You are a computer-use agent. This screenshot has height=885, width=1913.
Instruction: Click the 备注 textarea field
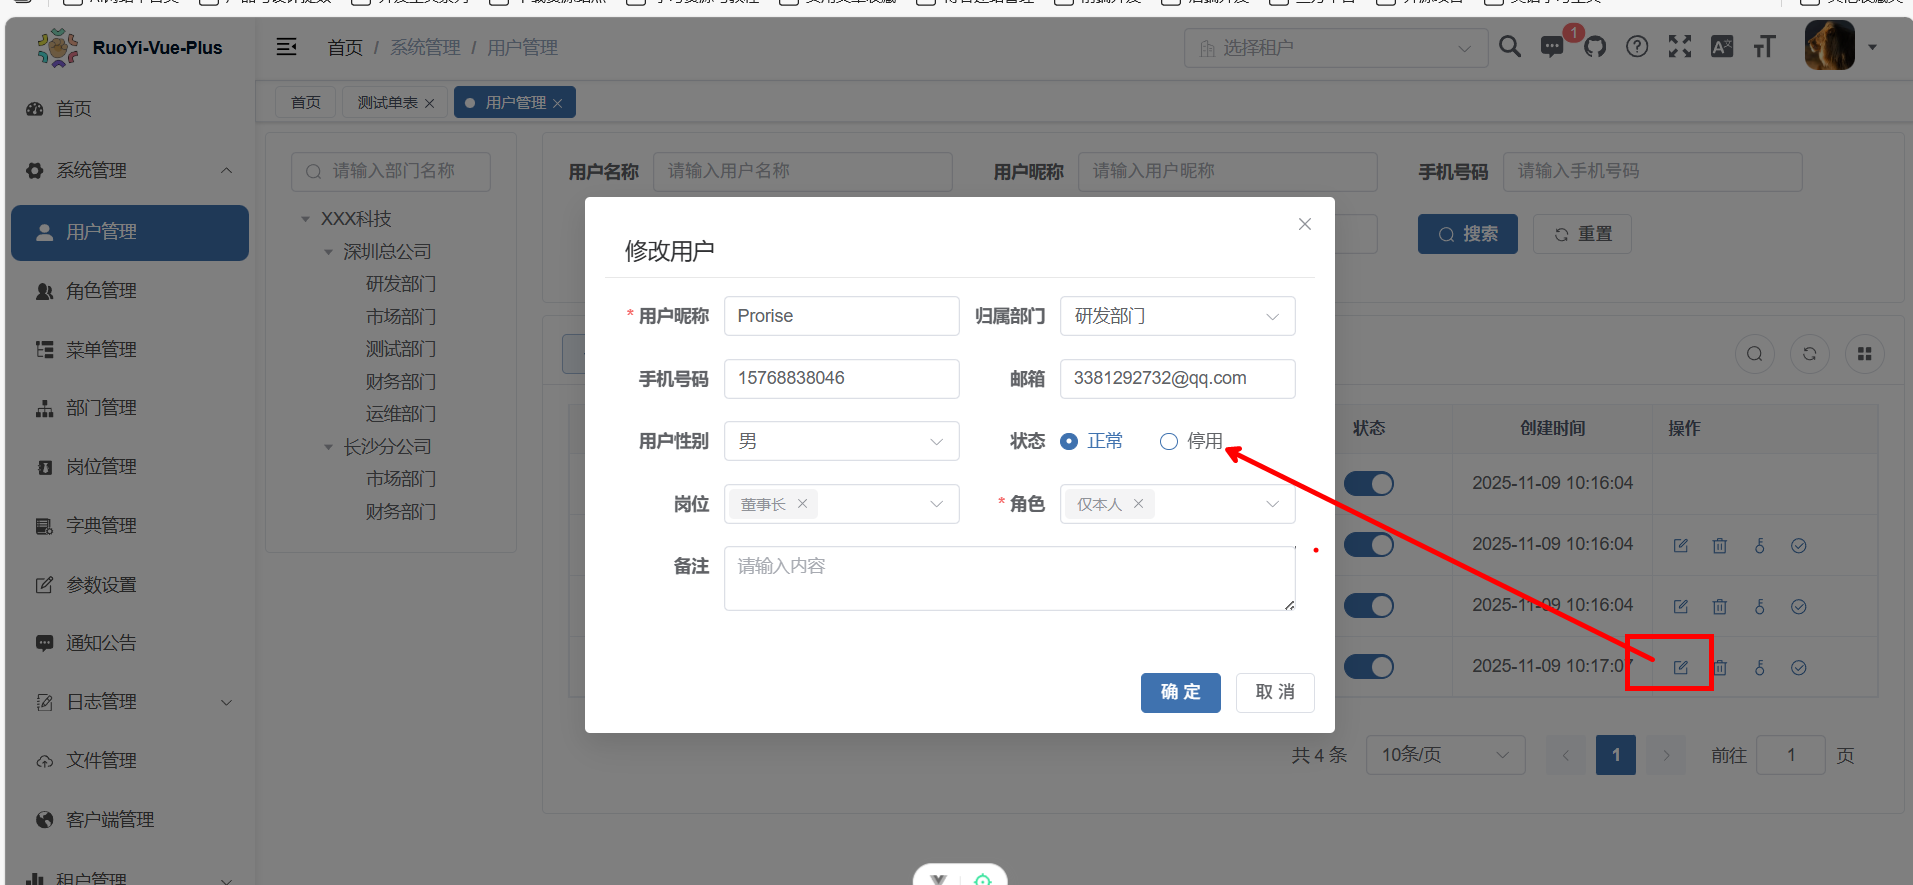click(1009, 578)
